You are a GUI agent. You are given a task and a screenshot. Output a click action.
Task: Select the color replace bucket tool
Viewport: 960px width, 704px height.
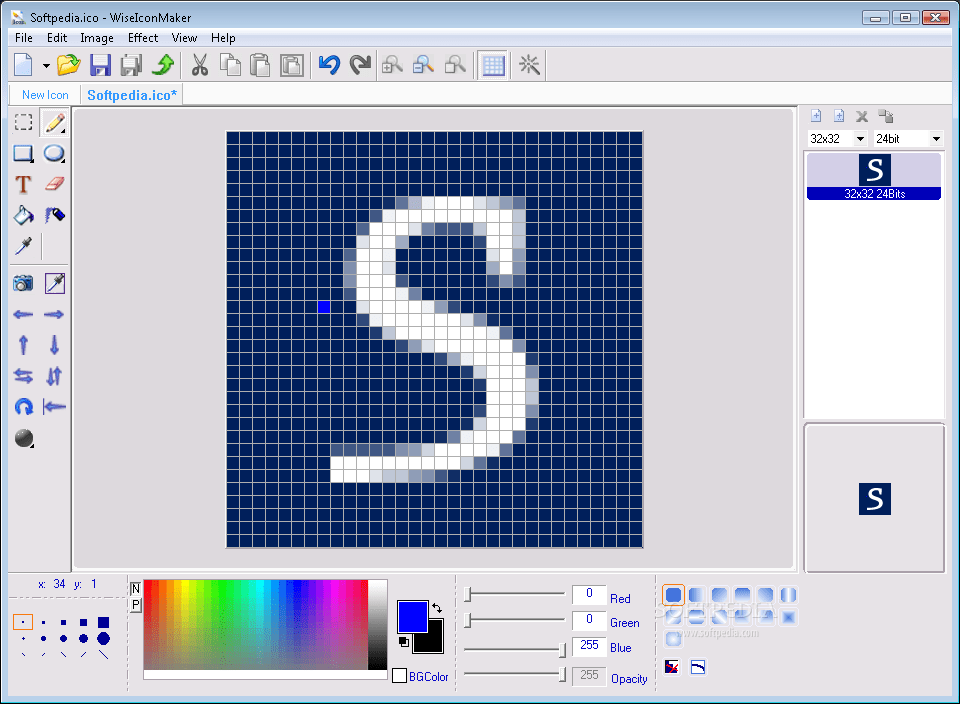click(x=54, y=215)
